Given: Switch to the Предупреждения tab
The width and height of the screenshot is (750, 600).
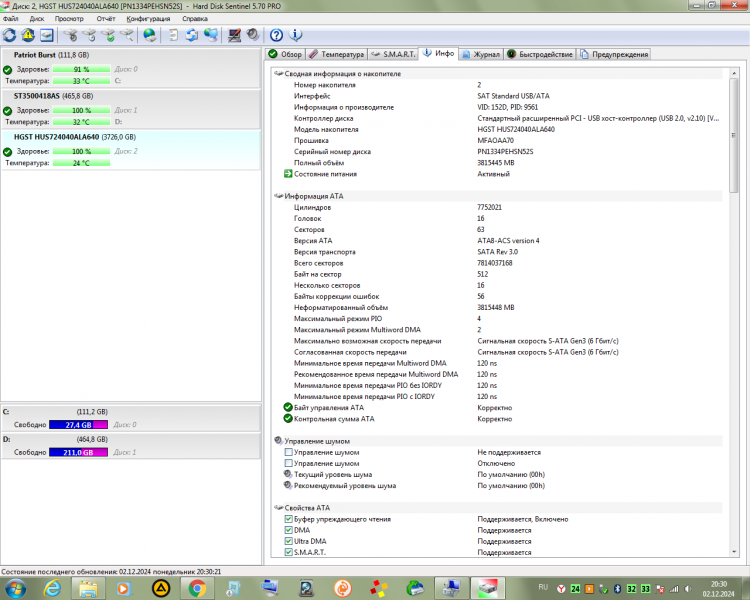Looking at the screenshot, I should pos(614,54).
